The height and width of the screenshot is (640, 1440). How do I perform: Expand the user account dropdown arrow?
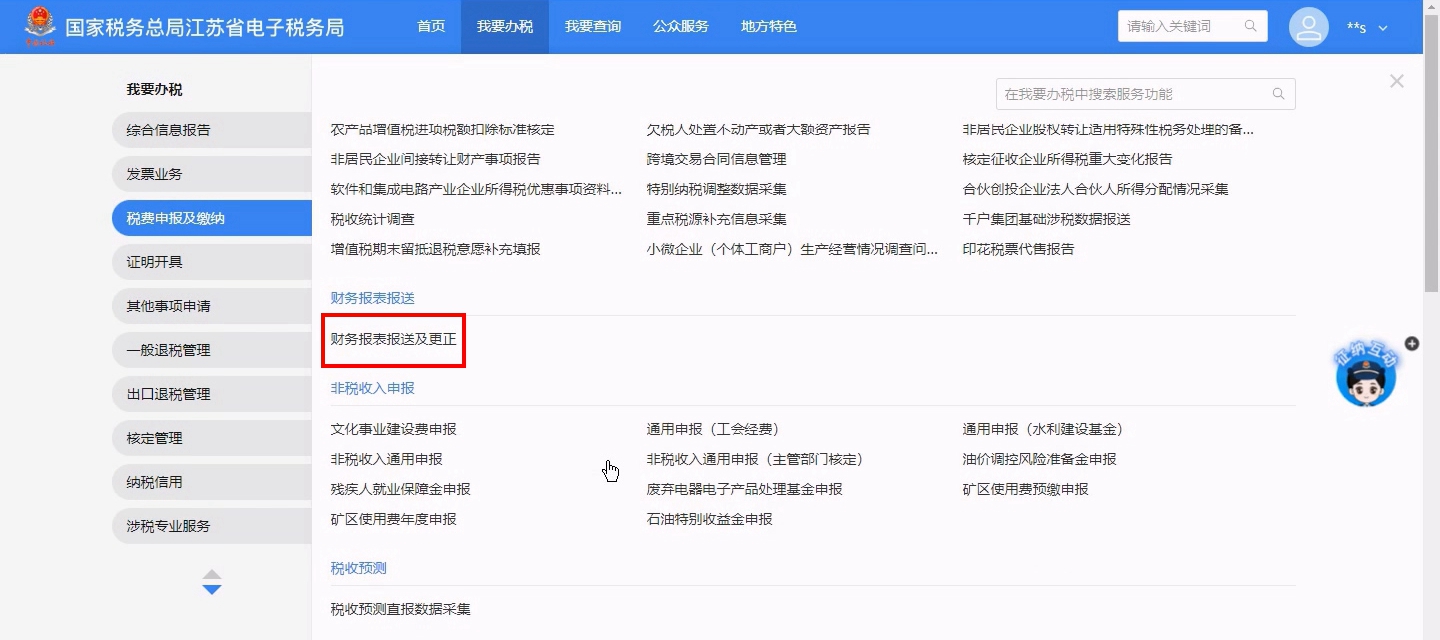[1384, 28]
